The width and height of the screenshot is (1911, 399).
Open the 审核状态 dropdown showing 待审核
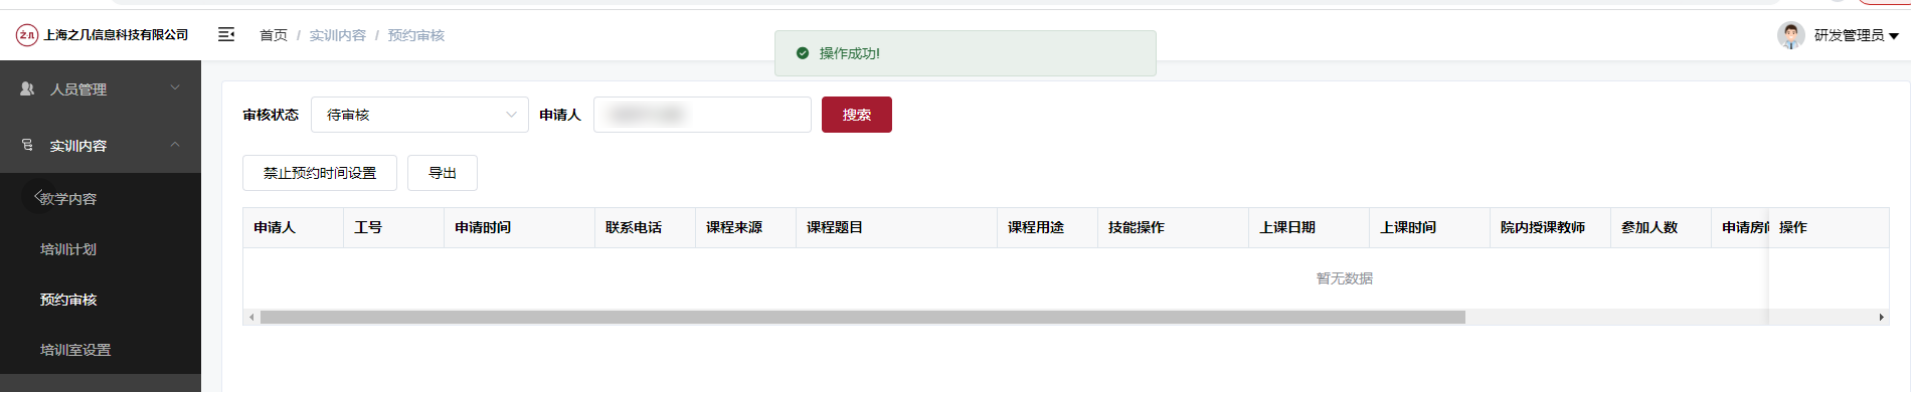419,115
